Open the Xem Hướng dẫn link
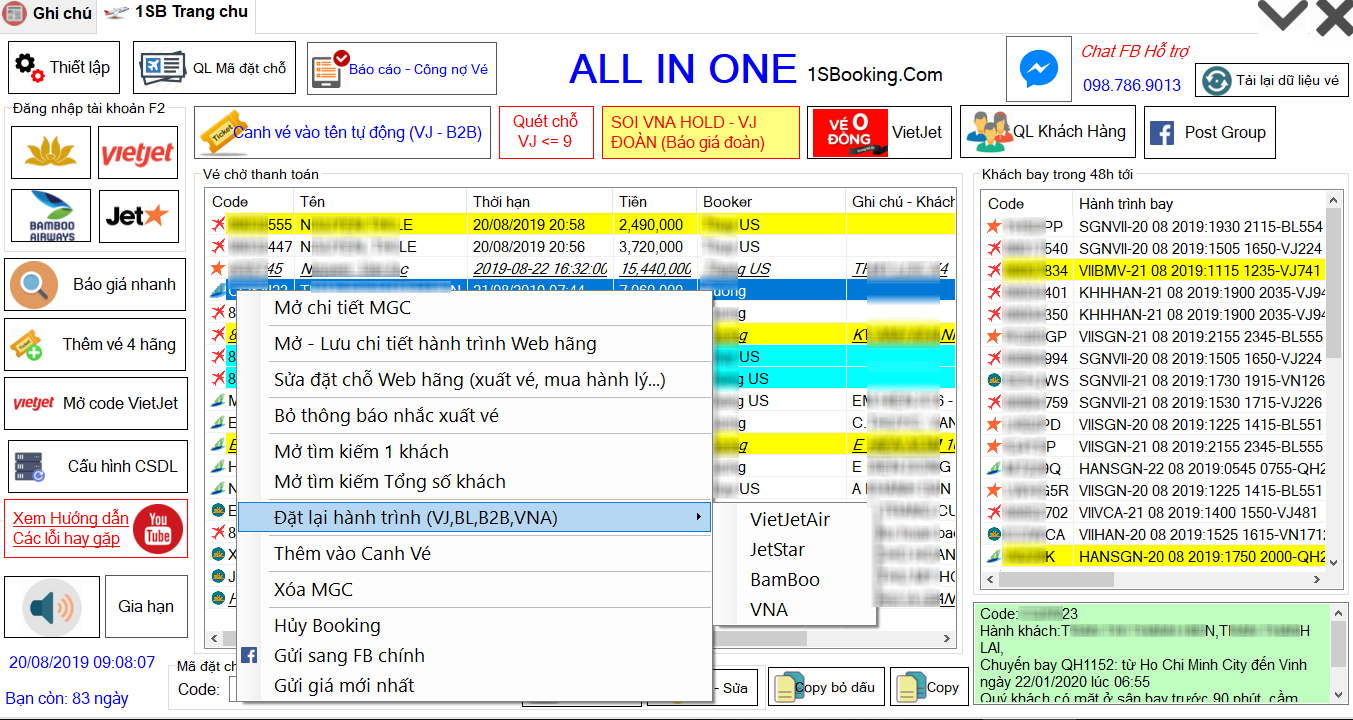The width and height of the screenshot is (1353, 720). click(70, 518)
